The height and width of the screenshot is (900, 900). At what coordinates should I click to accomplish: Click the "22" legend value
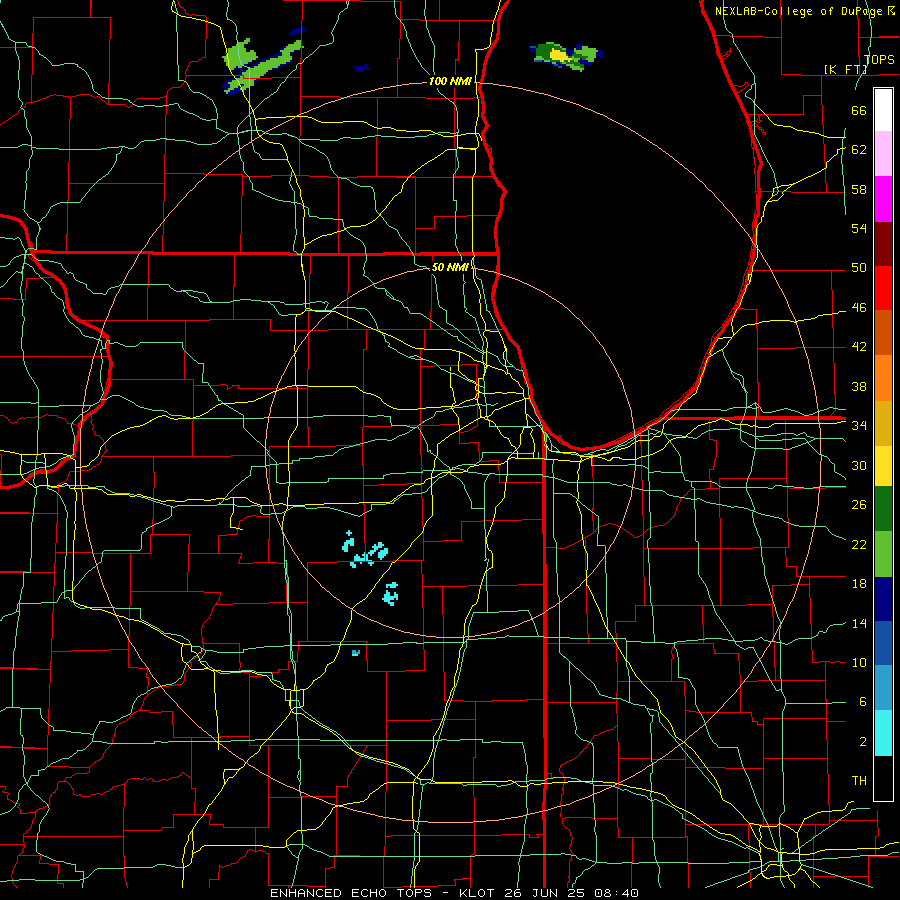(x=859, y=544)
